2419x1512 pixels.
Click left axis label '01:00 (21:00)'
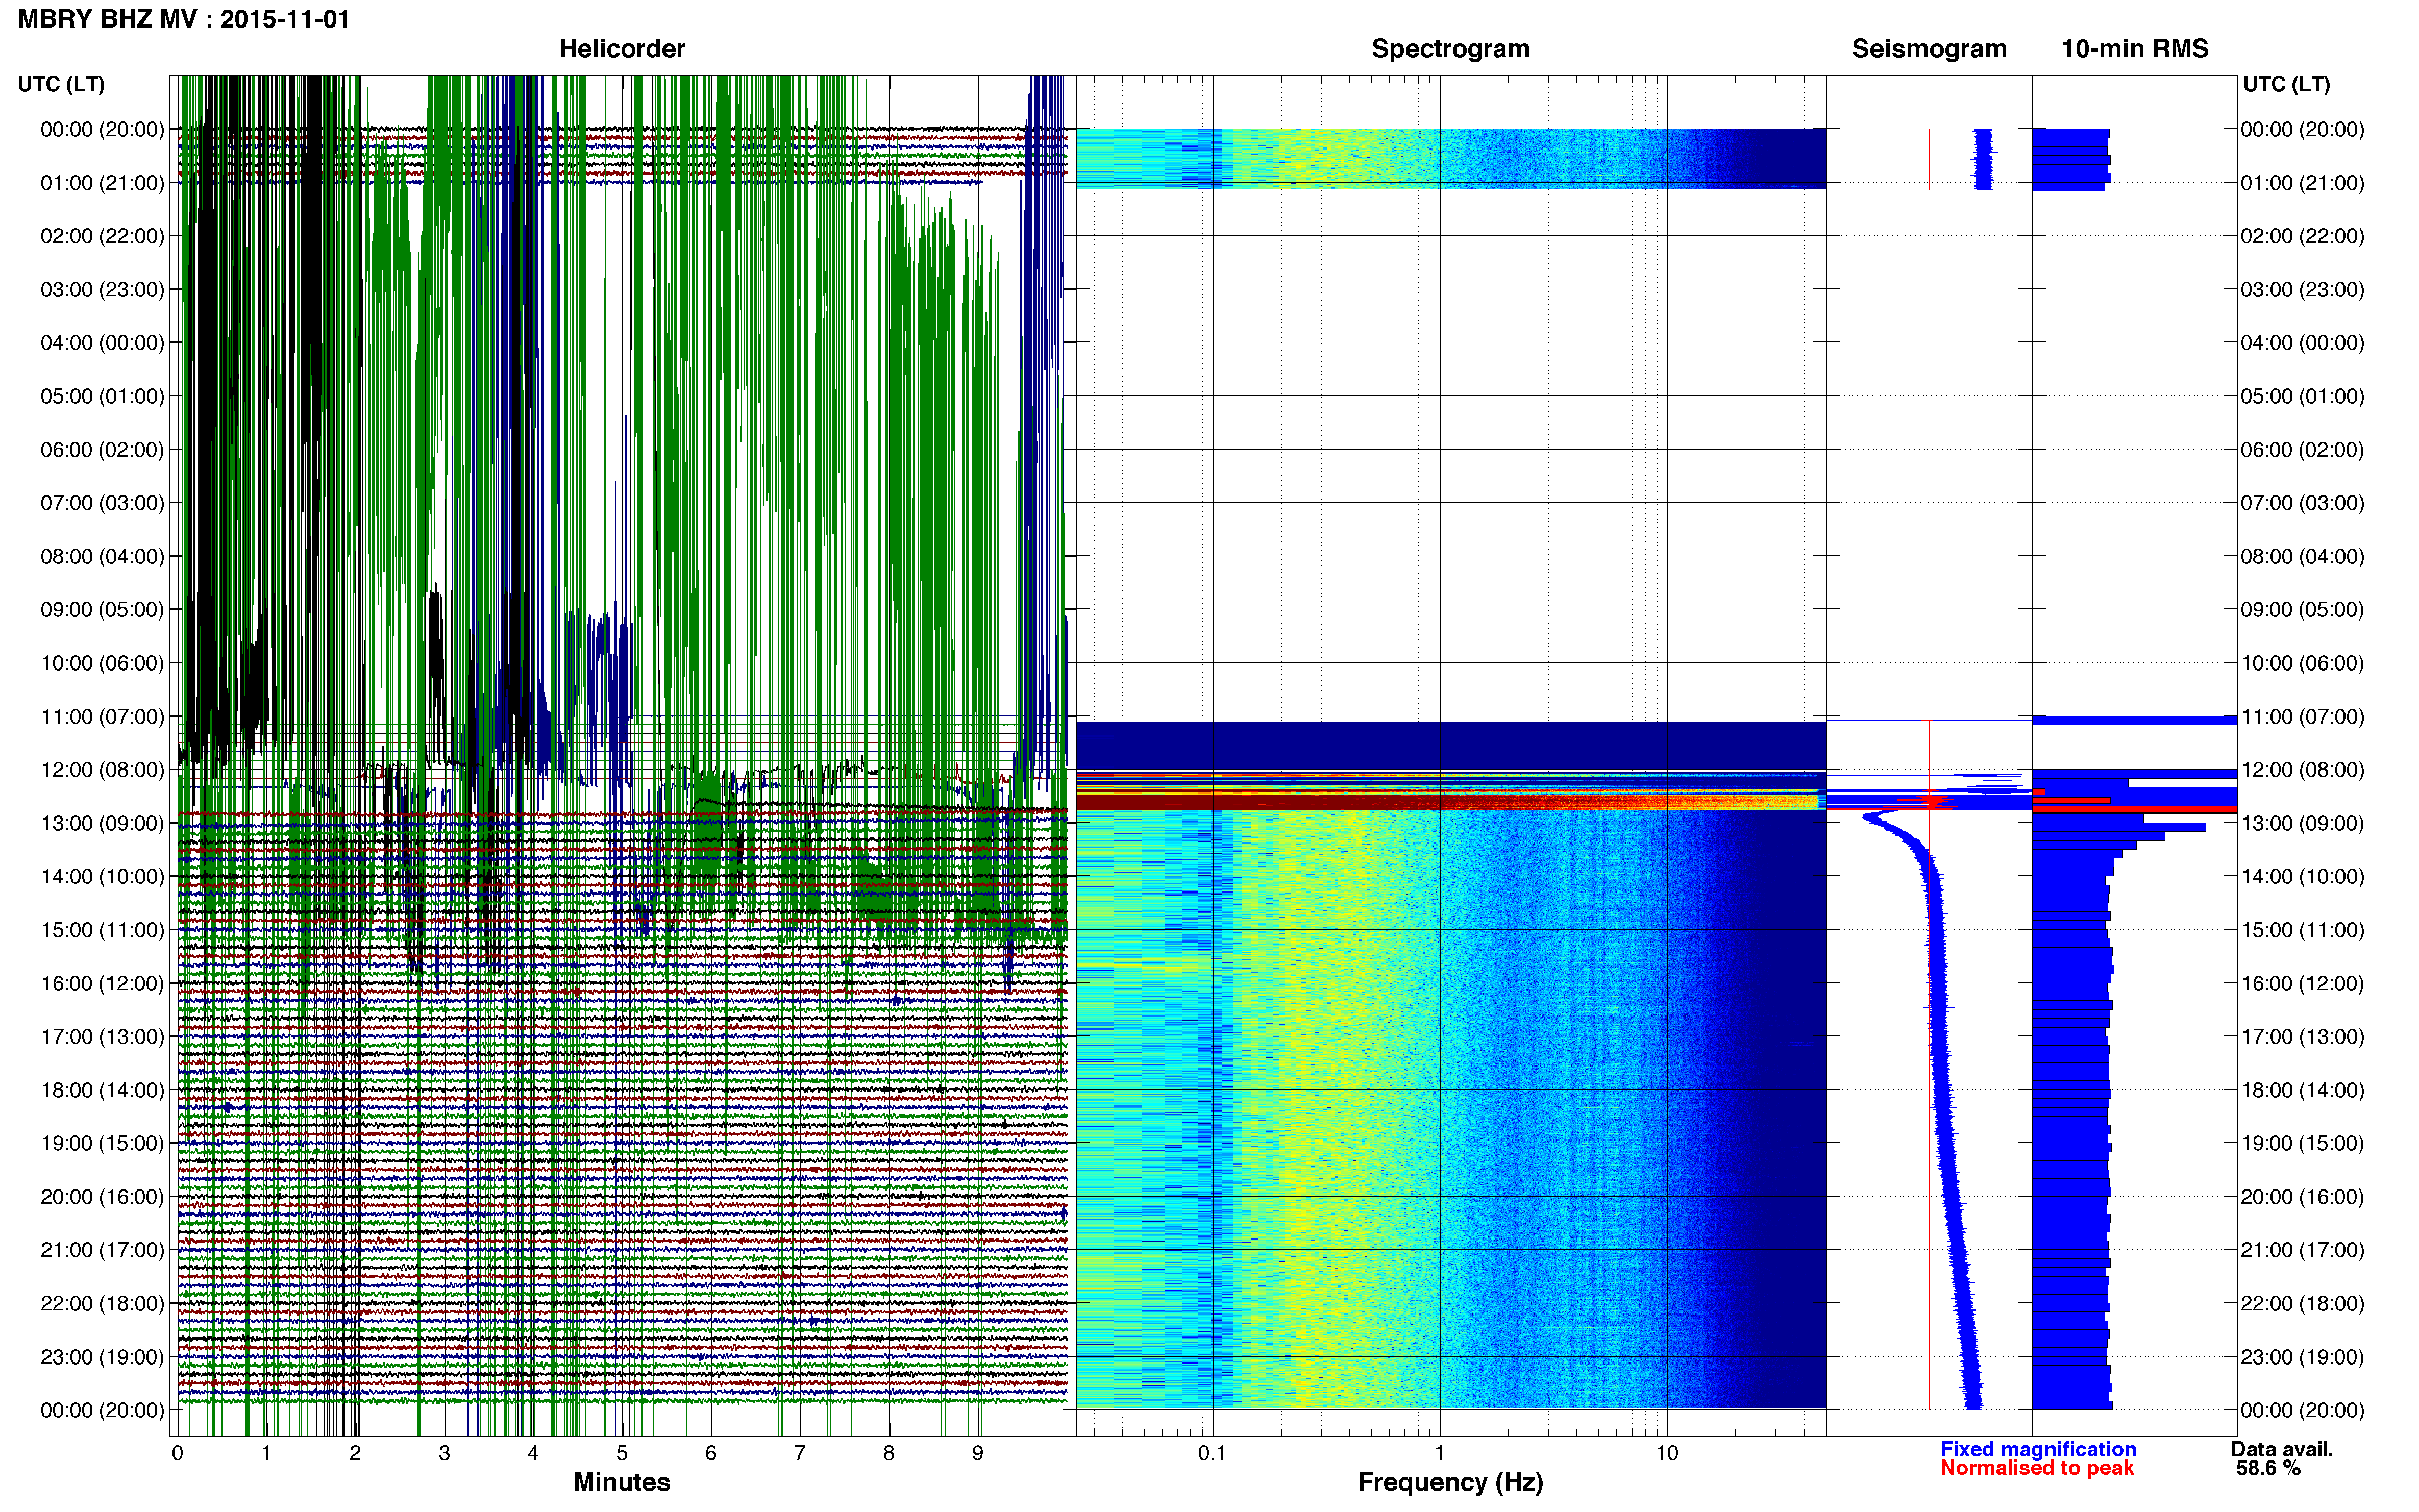point(102,183)
